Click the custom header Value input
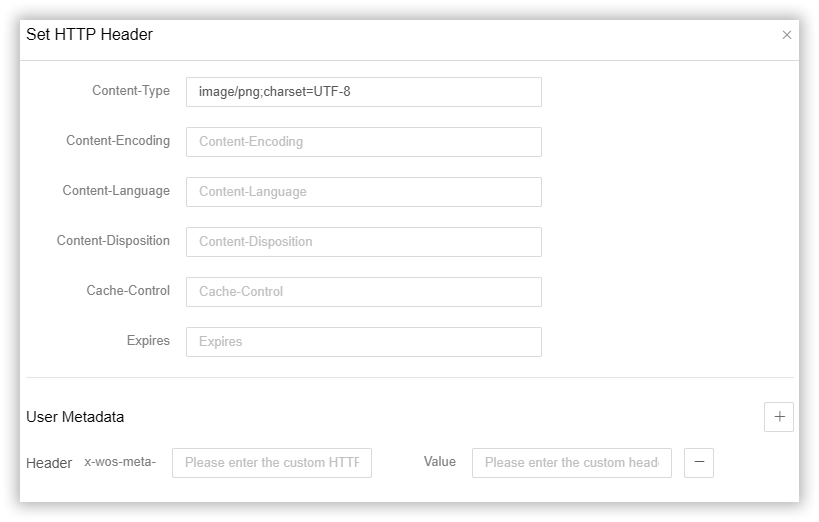The width and height of the screenshot is (819, 522). pos(571,463)
